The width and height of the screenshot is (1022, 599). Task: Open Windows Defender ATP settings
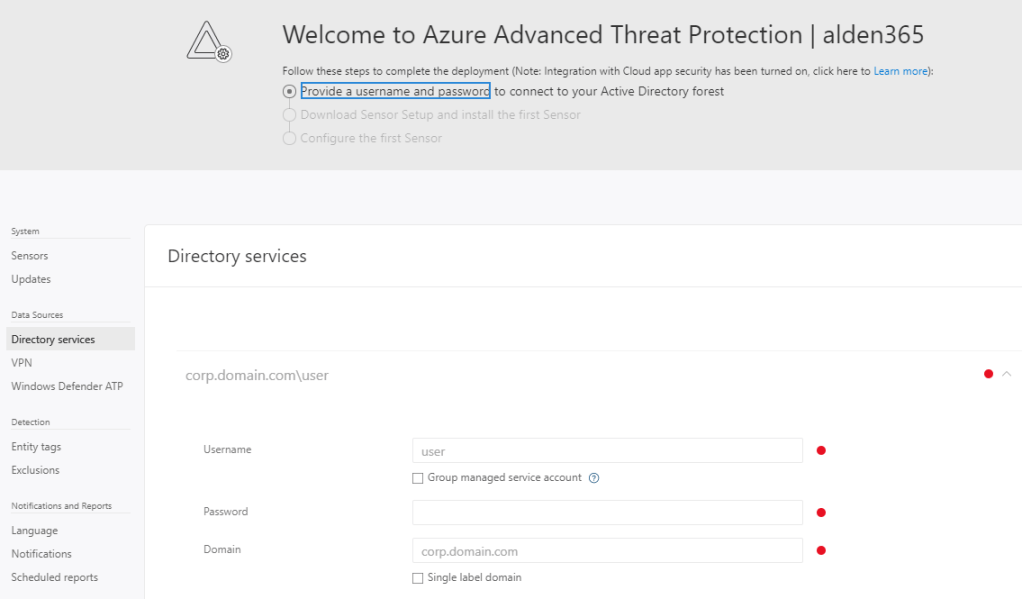[67, 386]
